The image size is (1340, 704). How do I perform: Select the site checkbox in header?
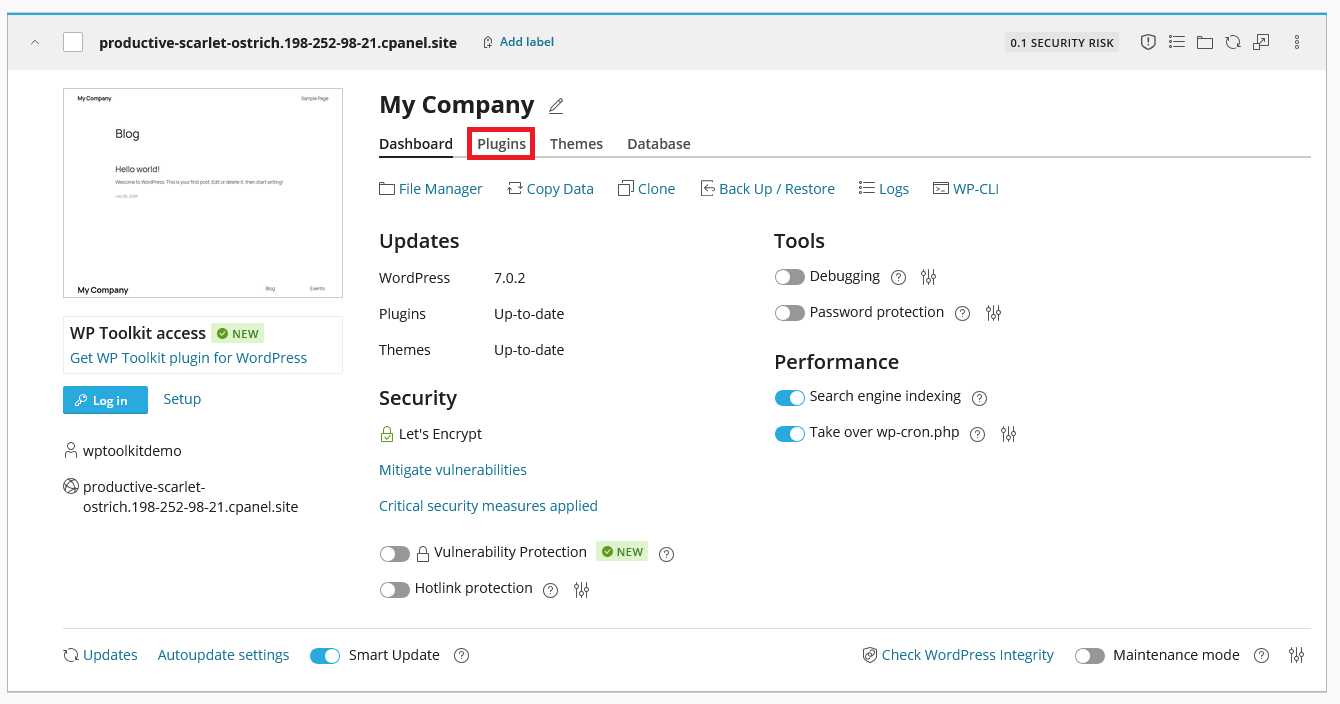point(73,42)
